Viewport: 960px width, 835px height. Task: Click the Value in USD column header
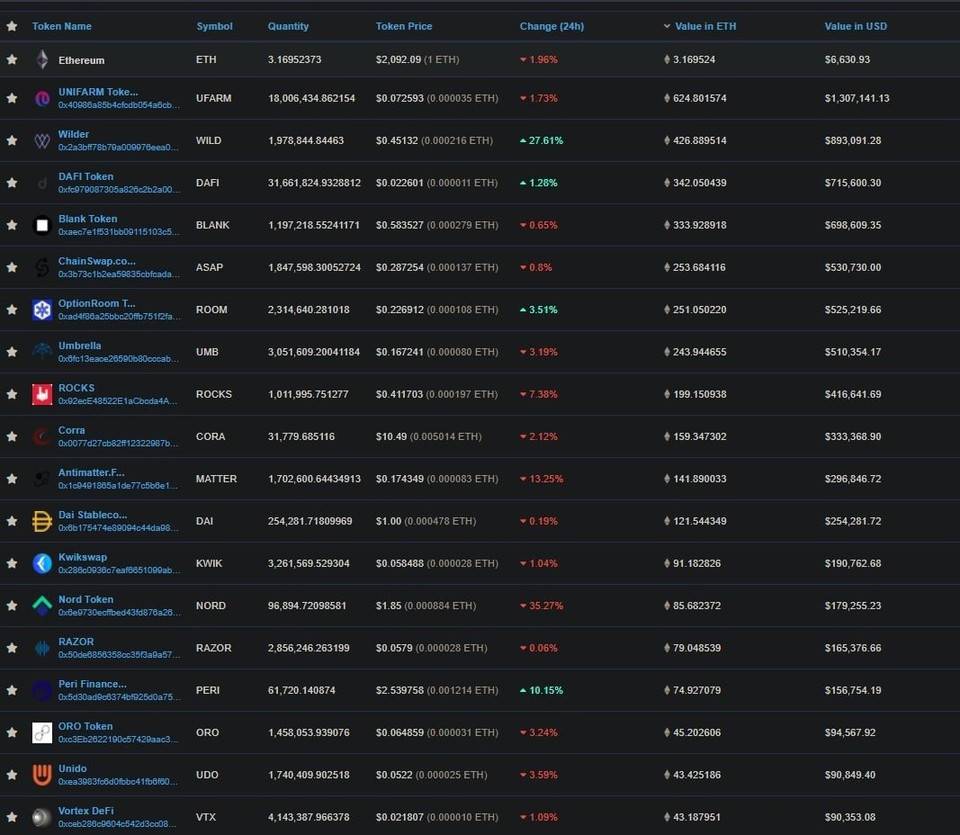(855, 26)
